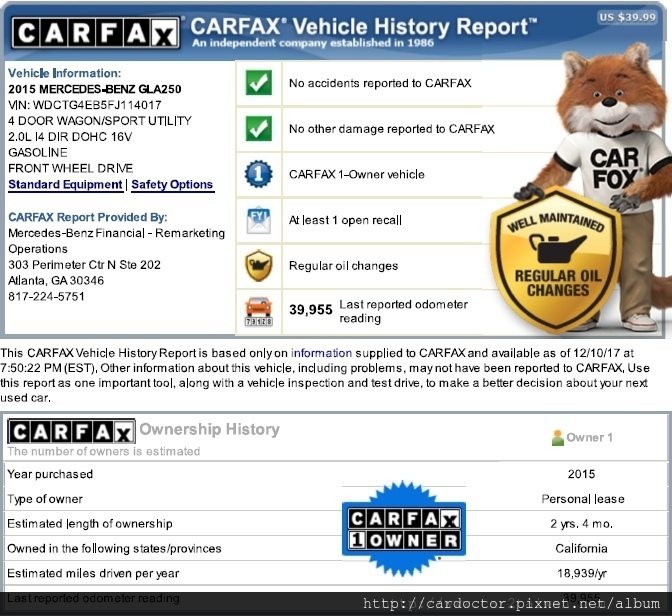
Task: Click the green checkmark beside No other damage
Action: [x=258, y=129]
